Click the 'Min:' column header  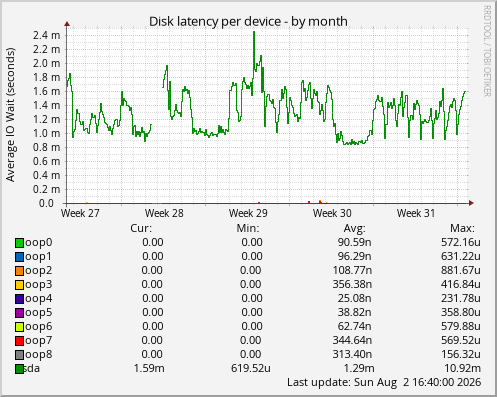(x=248, y=228)
